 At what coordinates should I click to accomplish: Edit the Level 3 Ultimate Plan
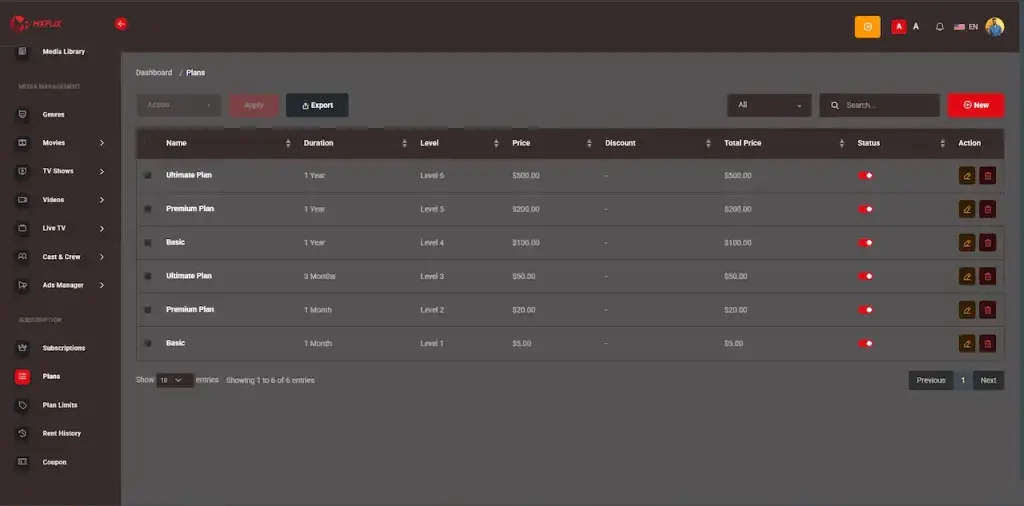tap(967, 276)
